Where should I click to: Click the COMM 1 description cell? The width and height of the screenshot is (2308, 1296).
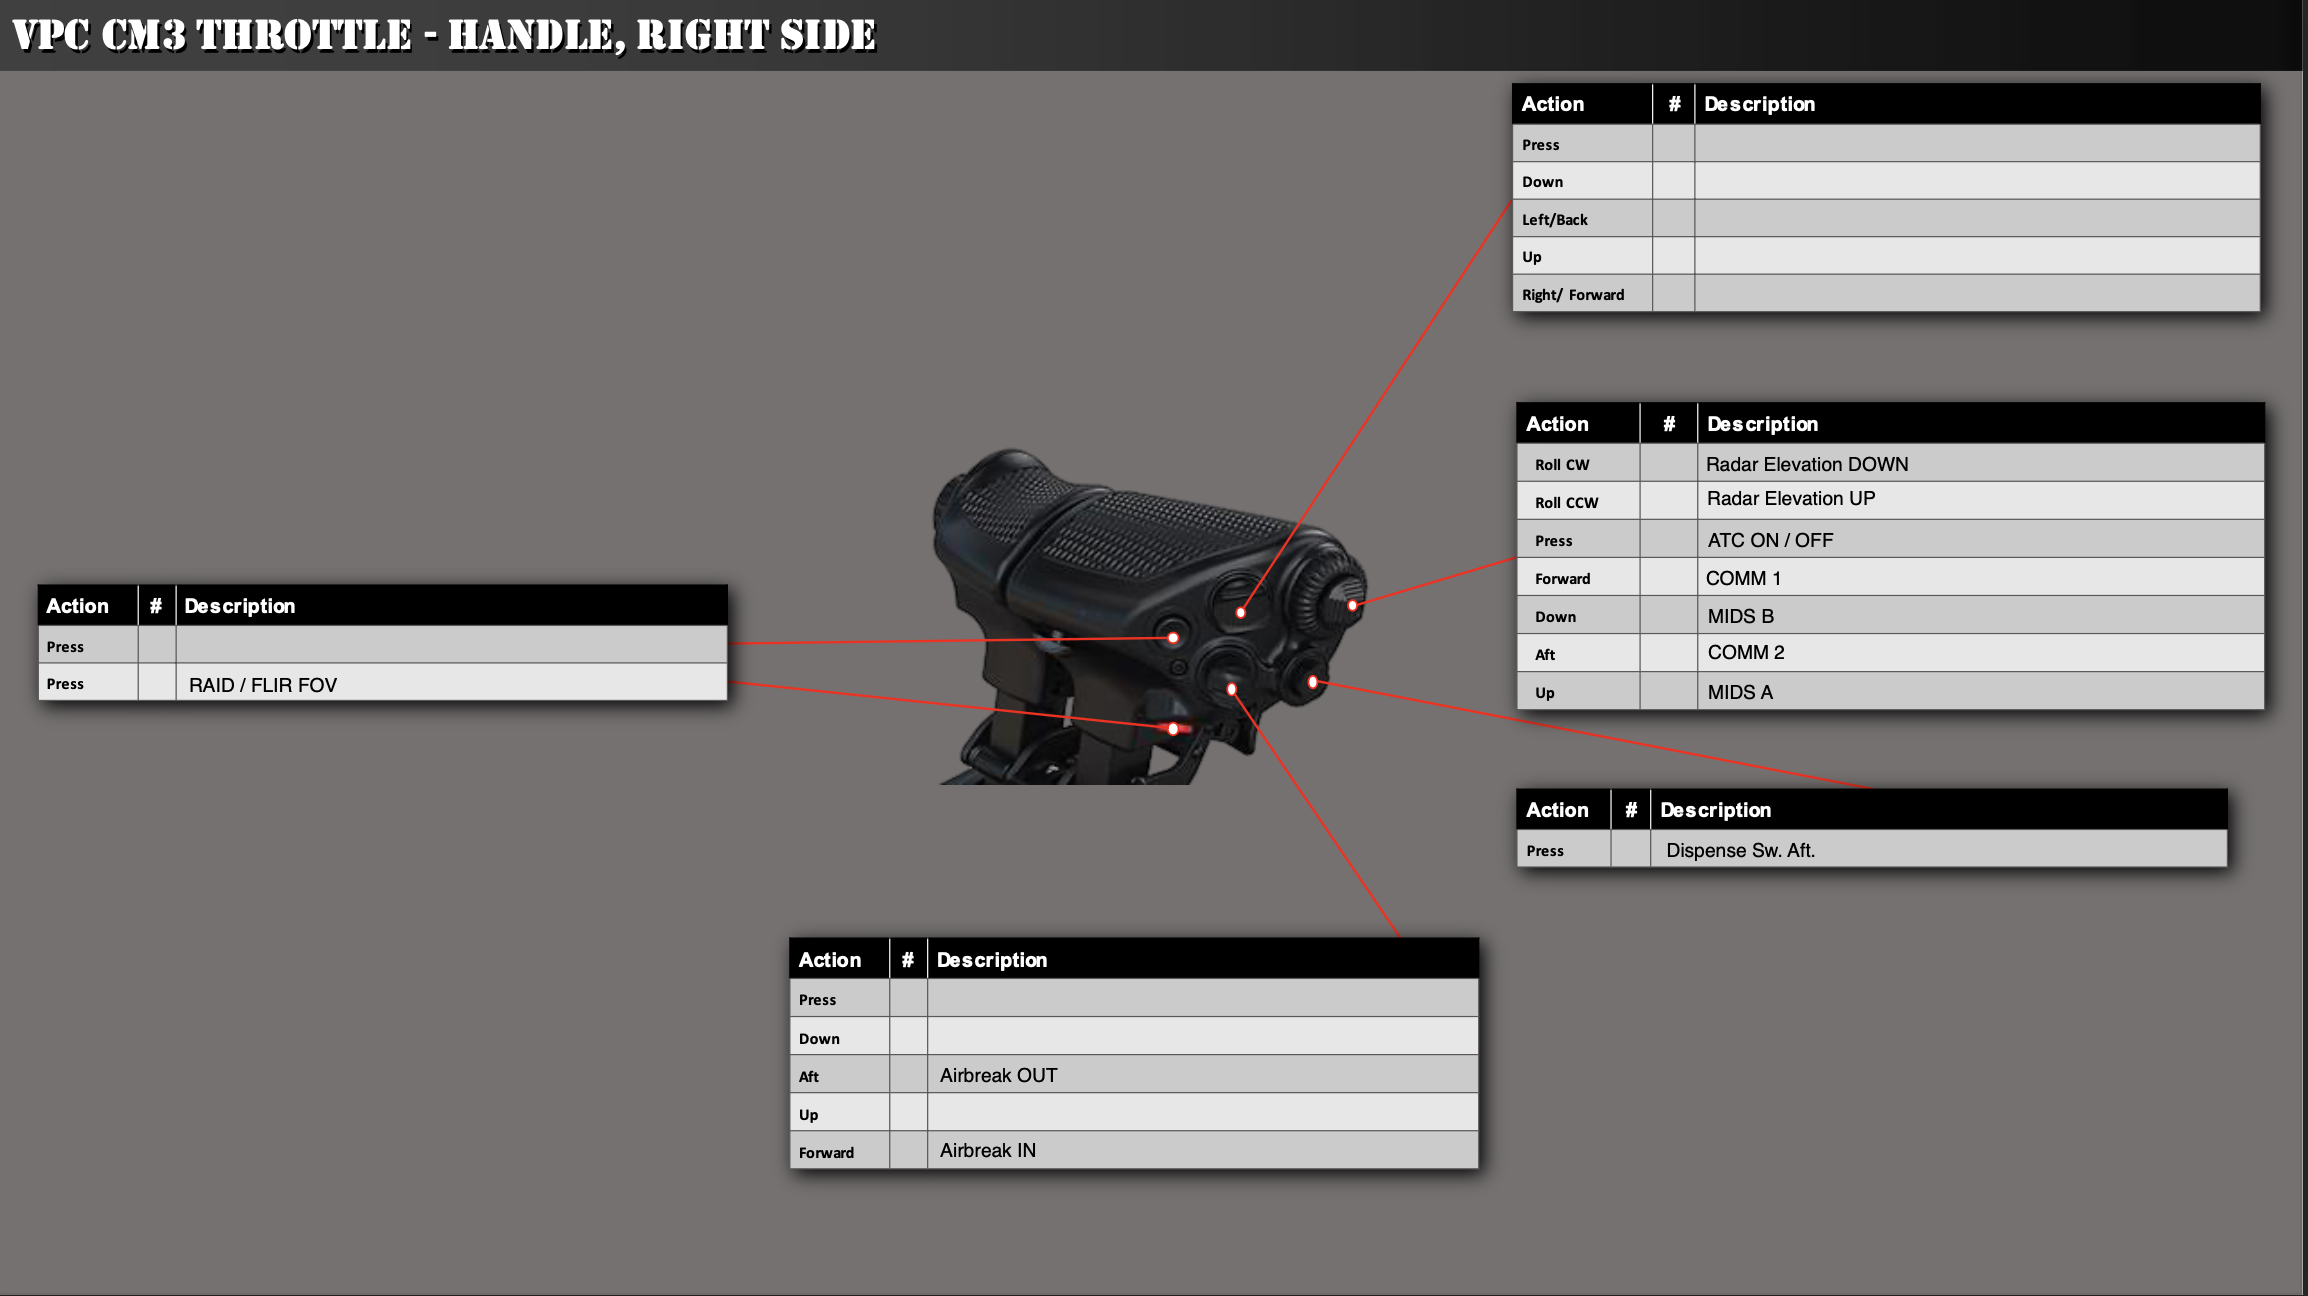click(x=1743, y=578)
